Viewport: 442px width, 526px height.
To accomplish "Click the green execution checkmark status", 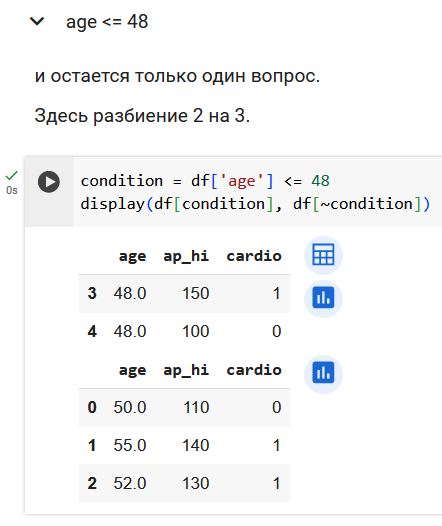I will point(12,175).
